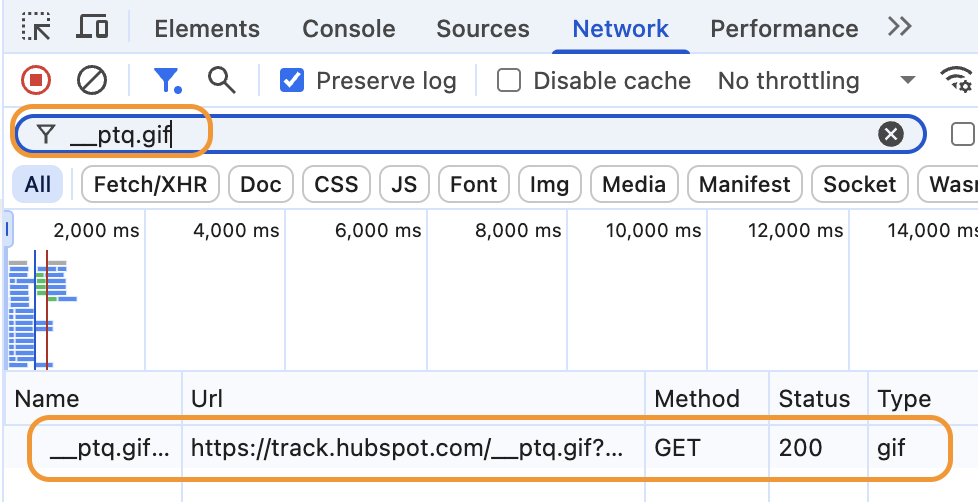Filter requests by Img type
The height and width of the screenshot is (502, 978).
pyautogui.click(x=549, y=184)
